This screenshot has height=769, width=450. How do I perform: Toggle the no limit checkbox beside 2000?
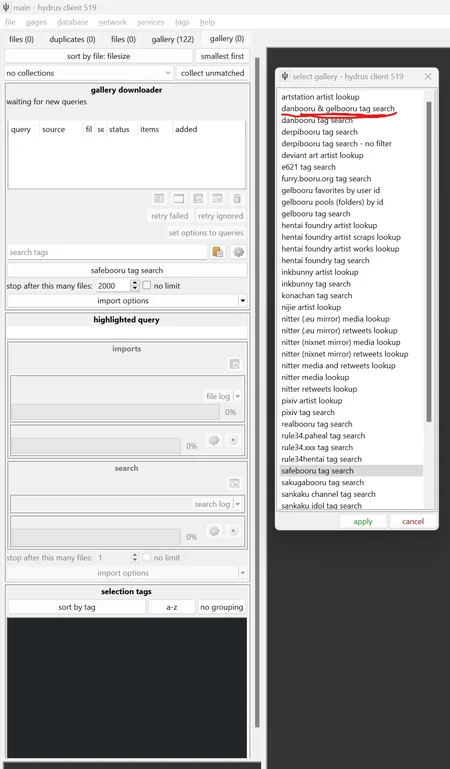point(147,285)
